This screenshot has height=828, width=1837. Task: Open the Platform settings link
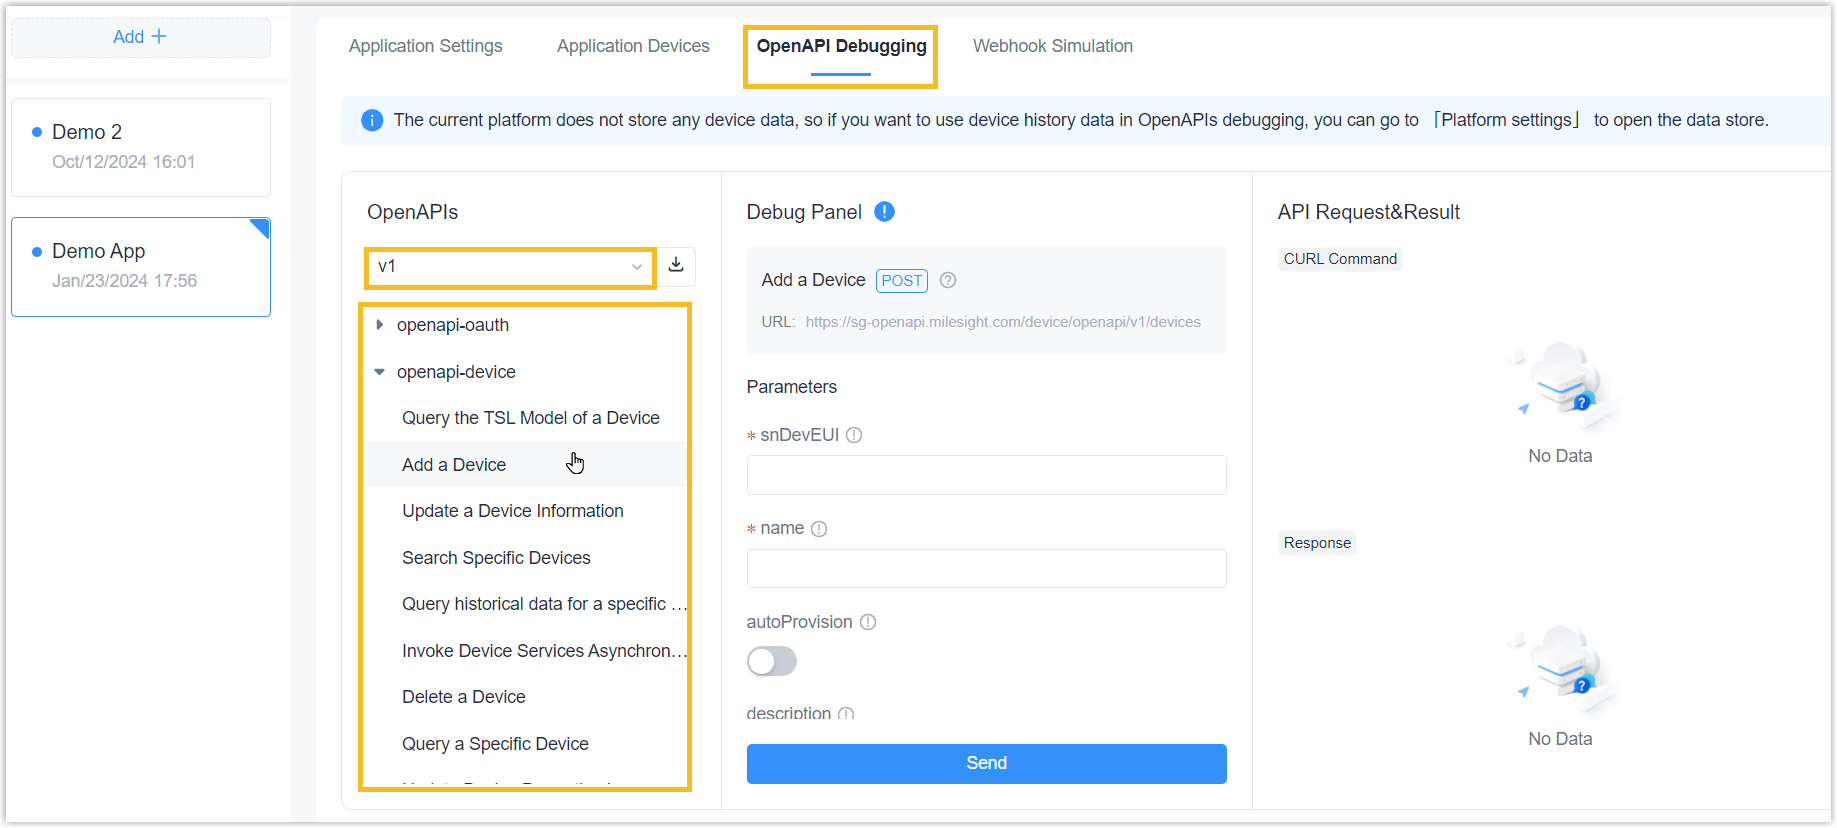coord(1506,120)
